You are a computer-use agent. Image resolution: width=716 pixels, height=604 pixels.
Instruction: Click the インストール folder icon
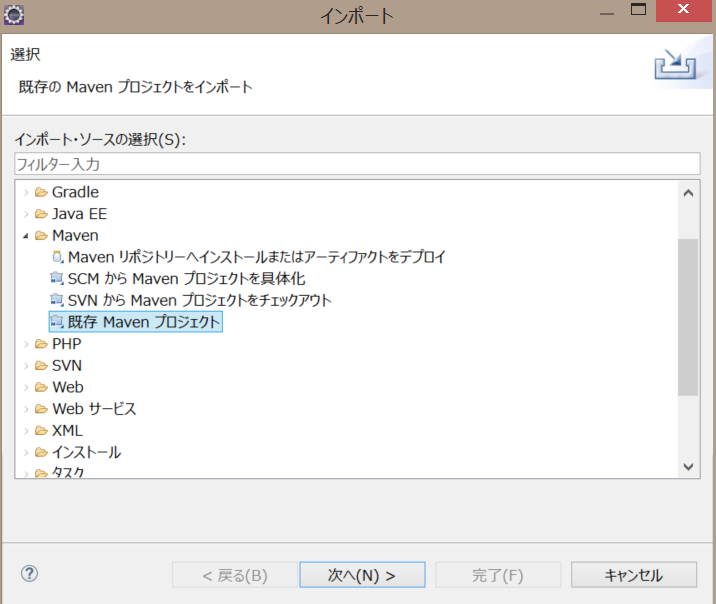click(x=41, y=452)
